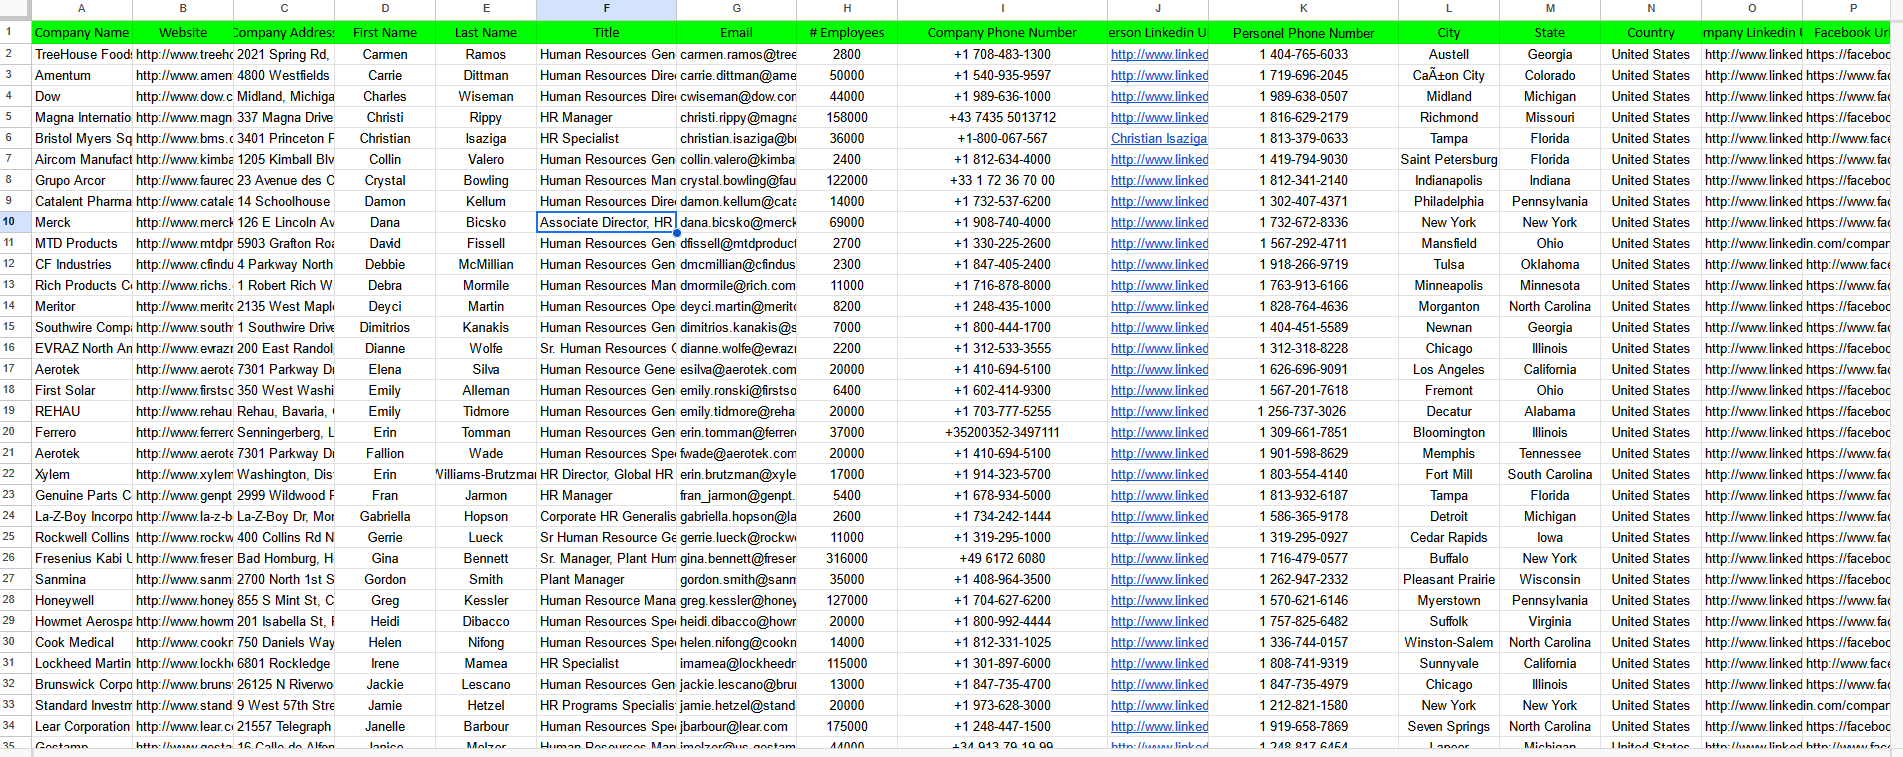
Task: Click phone number +35200352-3497111
Action: pyautogui.click(x=1002, y=432)
